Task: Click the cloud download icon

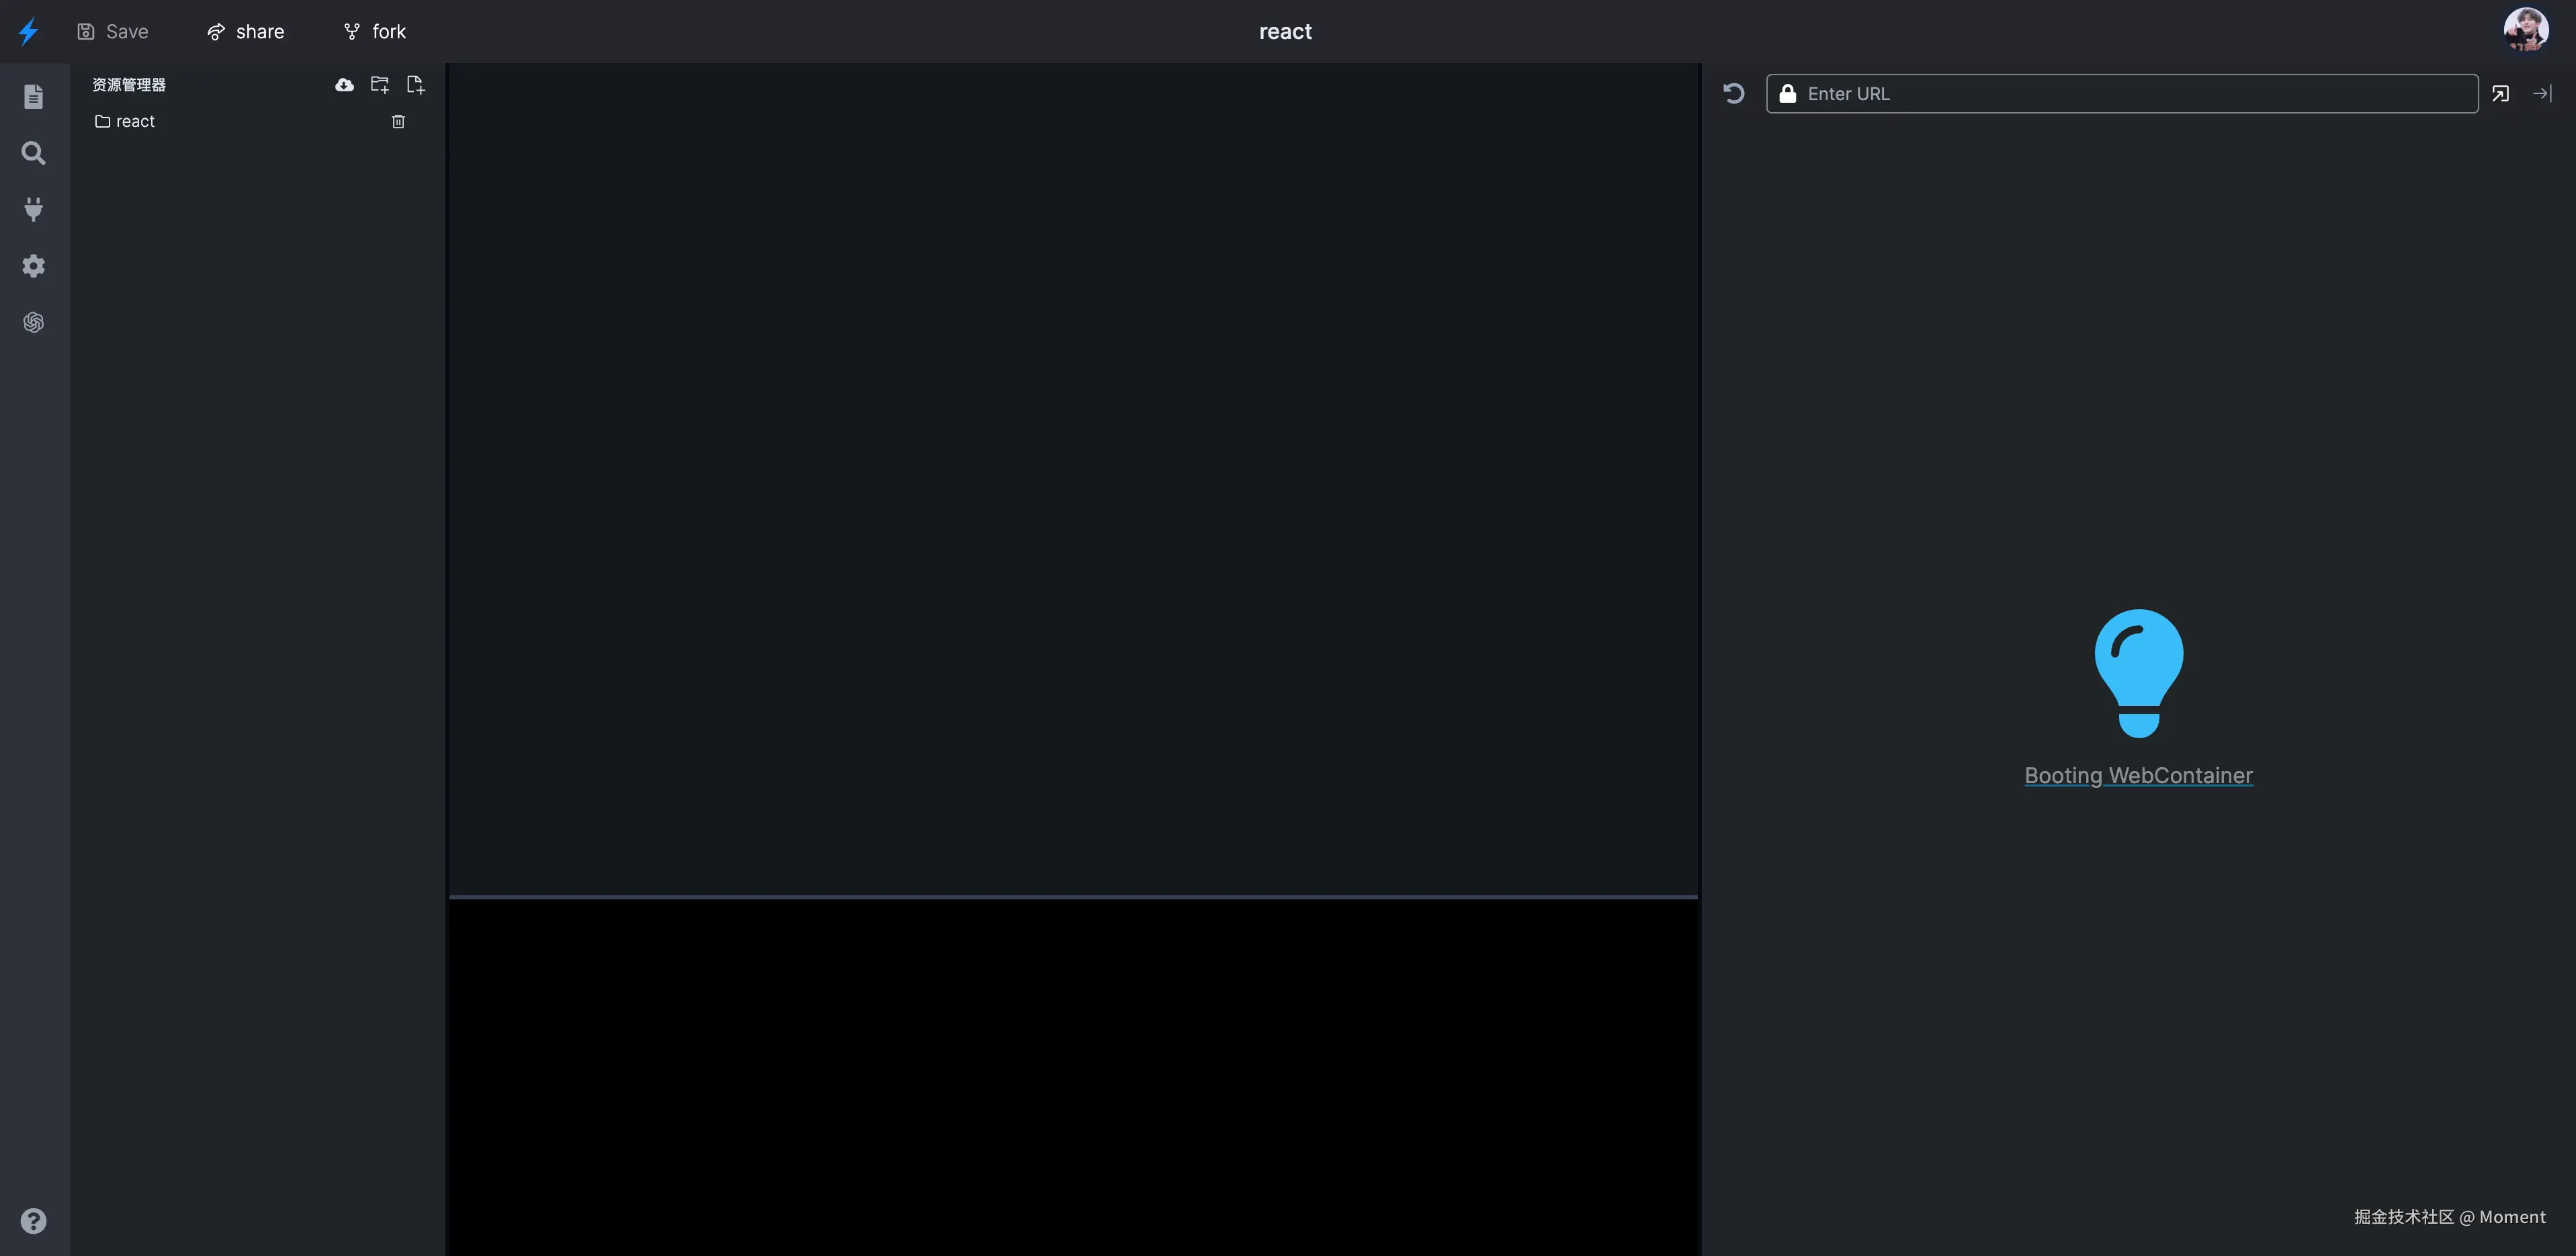Action: (x=344, y=85)
